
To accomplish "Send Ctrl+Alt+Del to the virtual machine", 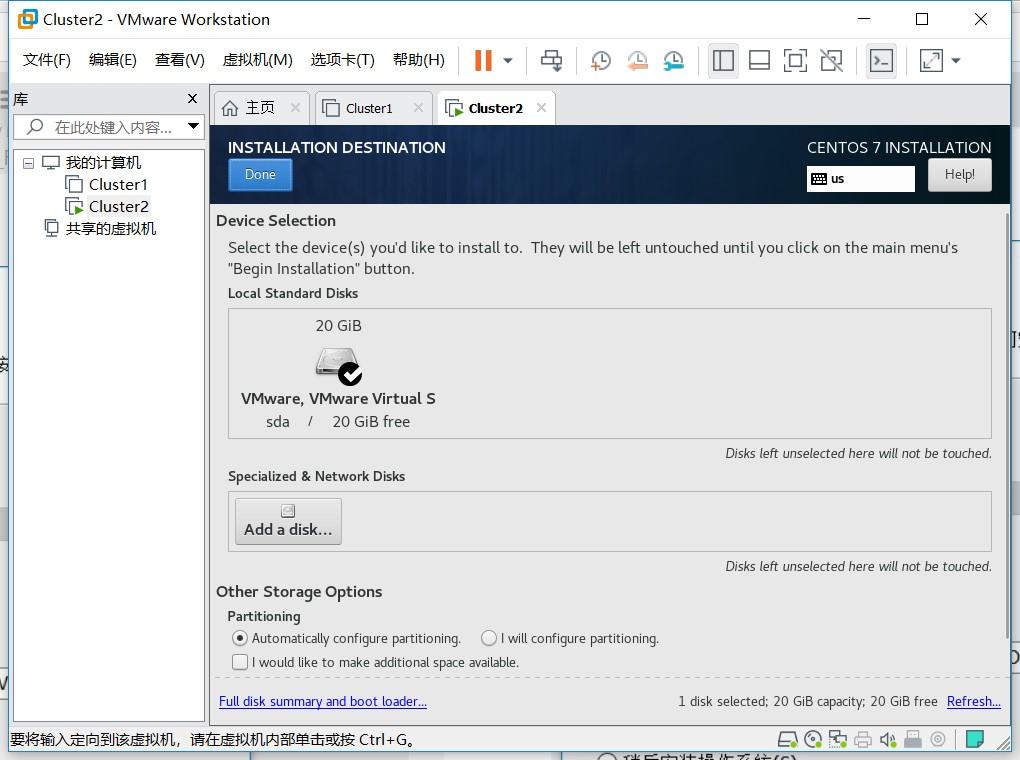I will click(x=552, y=61).
